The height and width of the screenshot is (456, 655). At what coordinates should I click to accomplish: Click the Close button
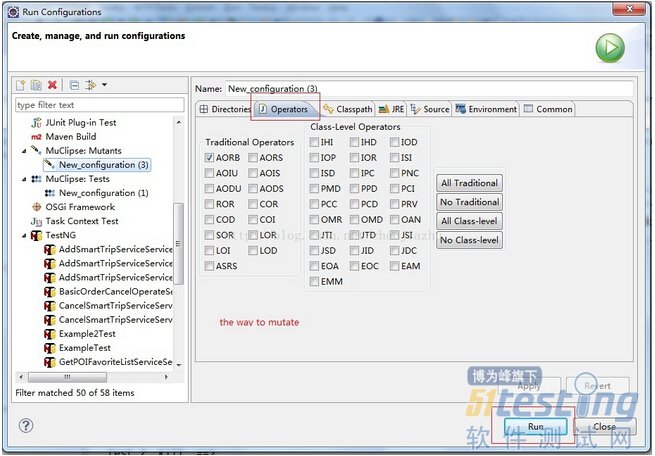tap(605, 427)
